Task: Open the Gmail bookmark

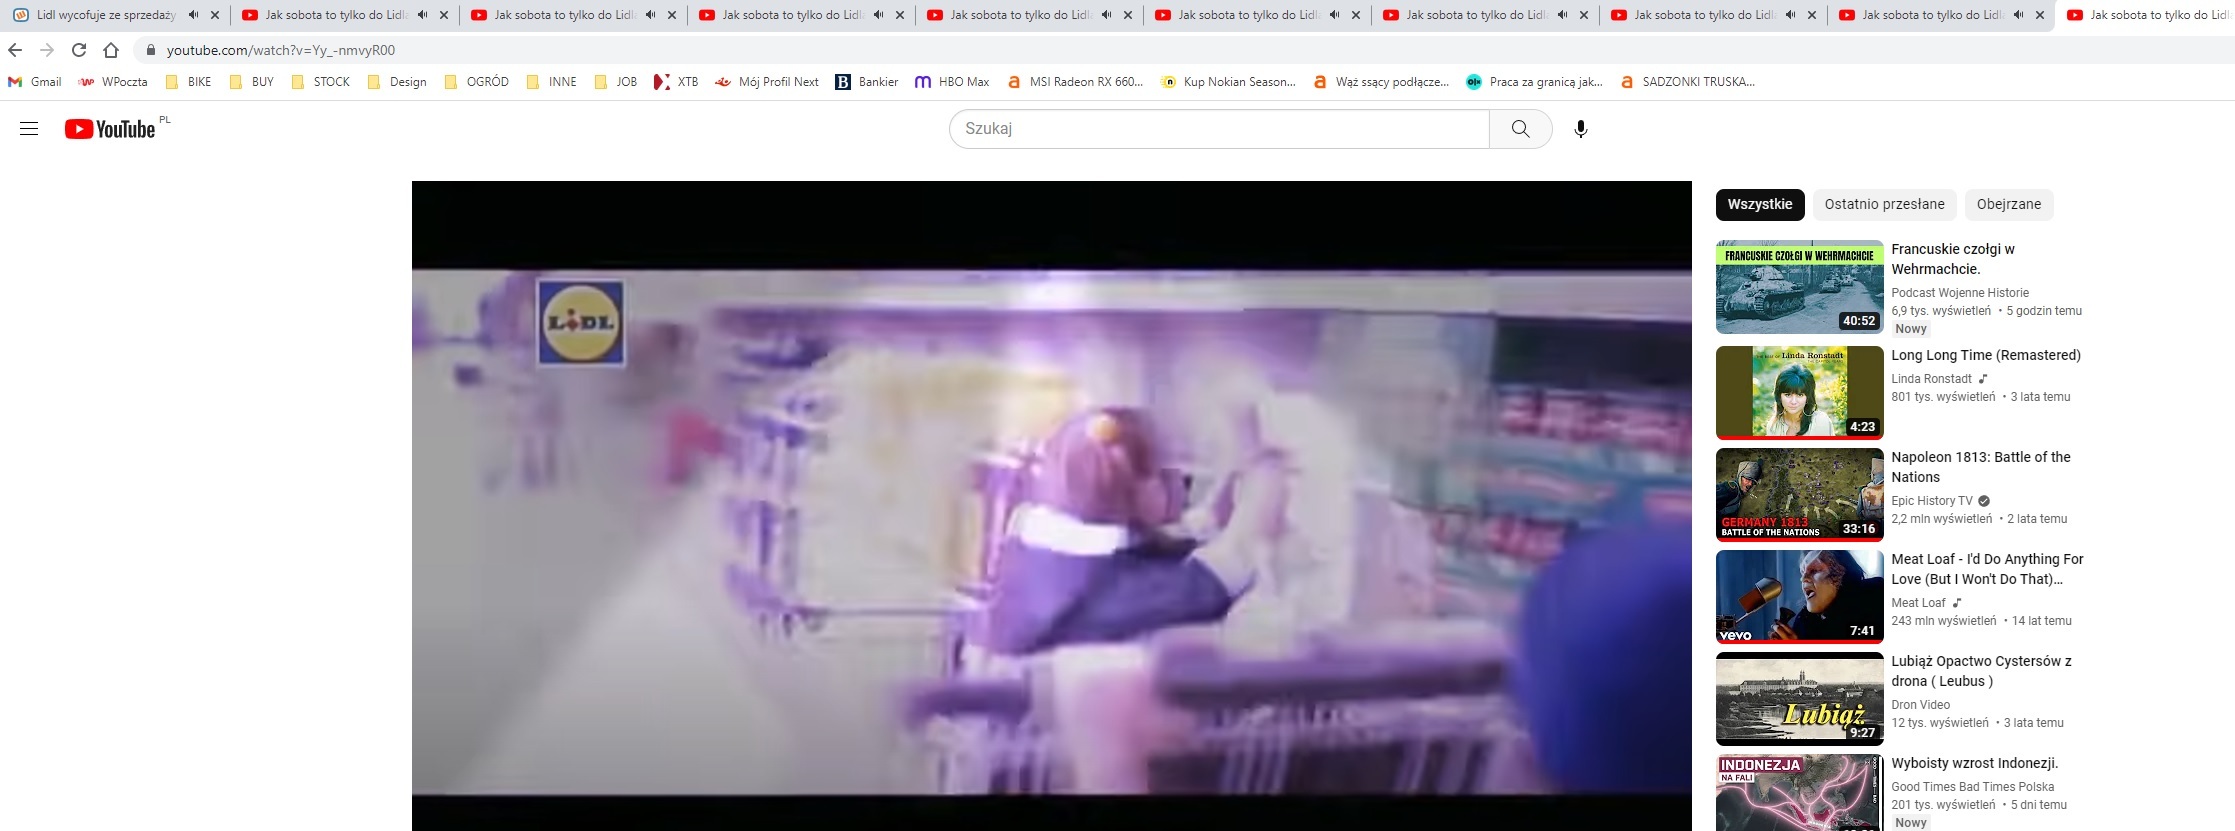Action: tap(35, 82)
